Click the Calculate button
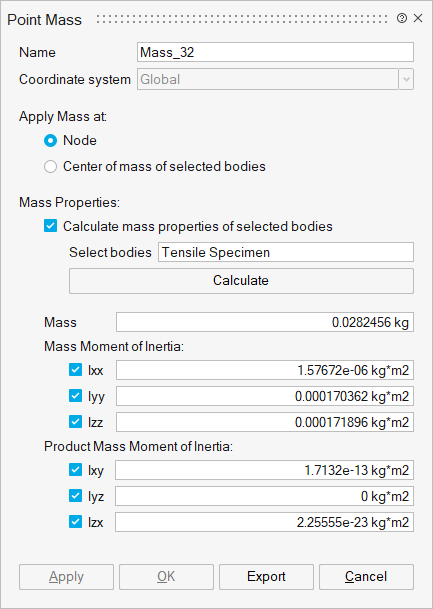This screenshot has width=433, height=609. pyautogui.click(x=241, y=281)
